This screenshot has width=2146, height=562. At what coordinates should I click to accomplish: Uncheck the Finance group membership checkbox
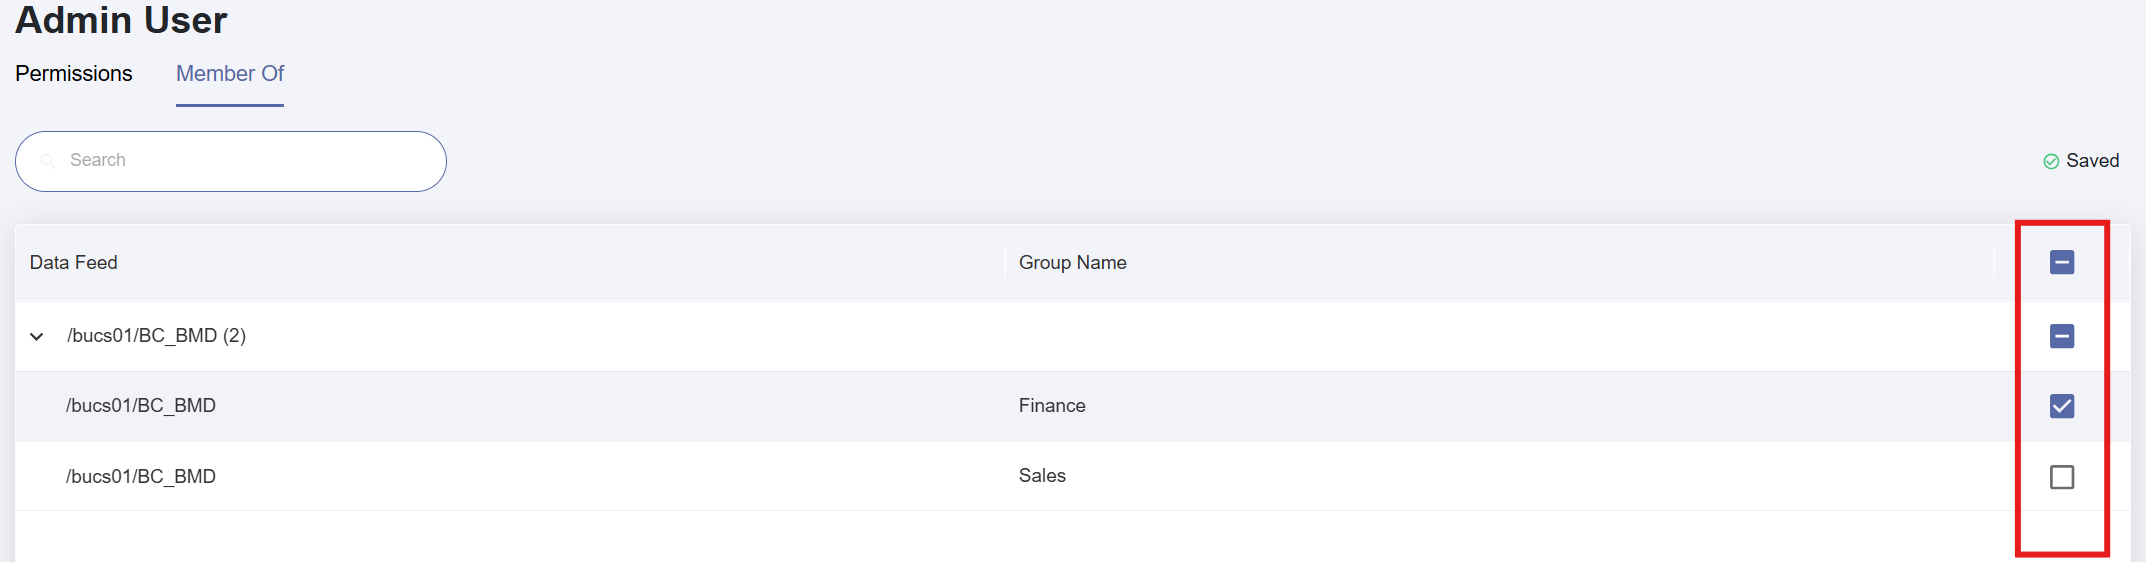tap(2062, 406)
